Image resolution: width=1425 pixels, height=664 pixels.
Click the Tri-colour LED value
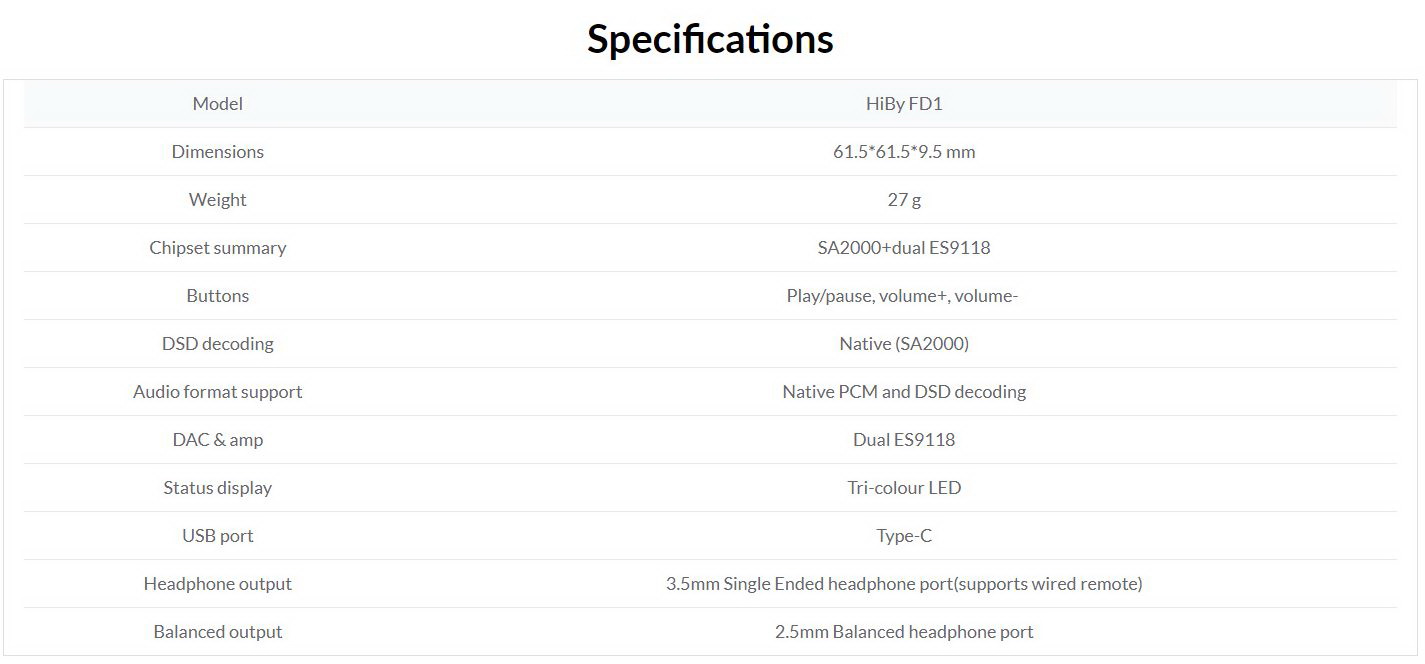click(x=904, y=488)
